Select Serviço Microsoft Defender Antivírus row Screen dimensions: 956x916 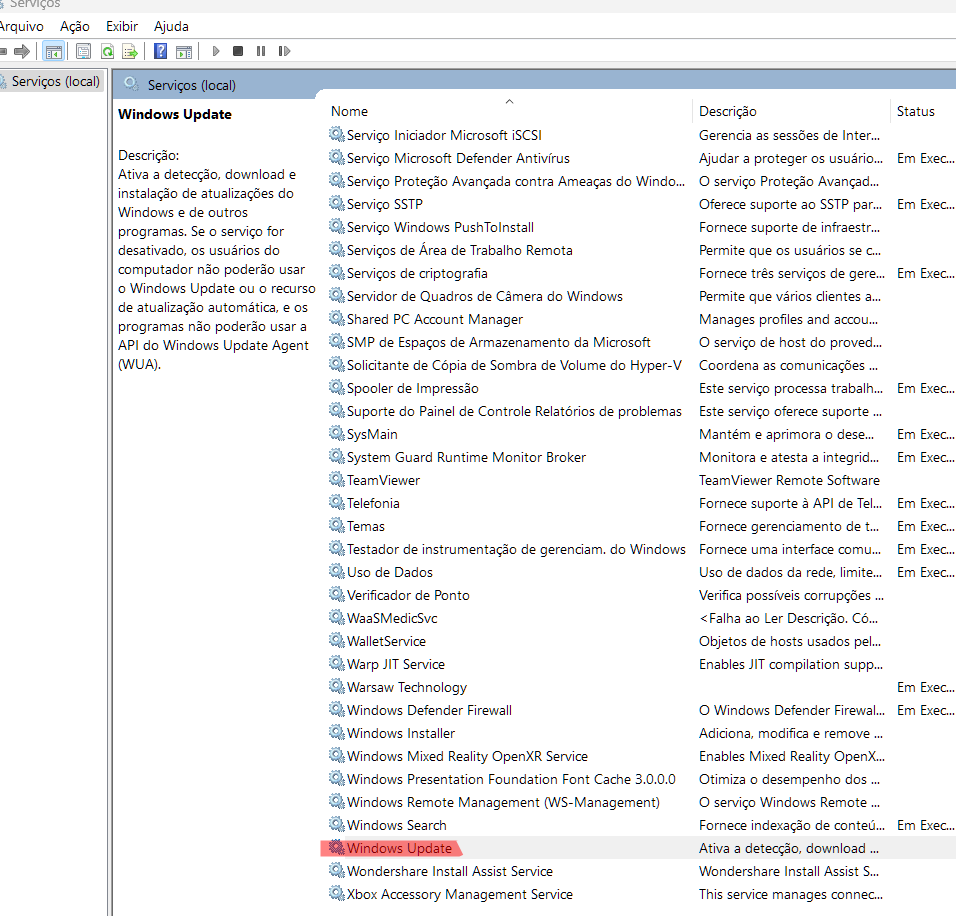coord(458,159)
